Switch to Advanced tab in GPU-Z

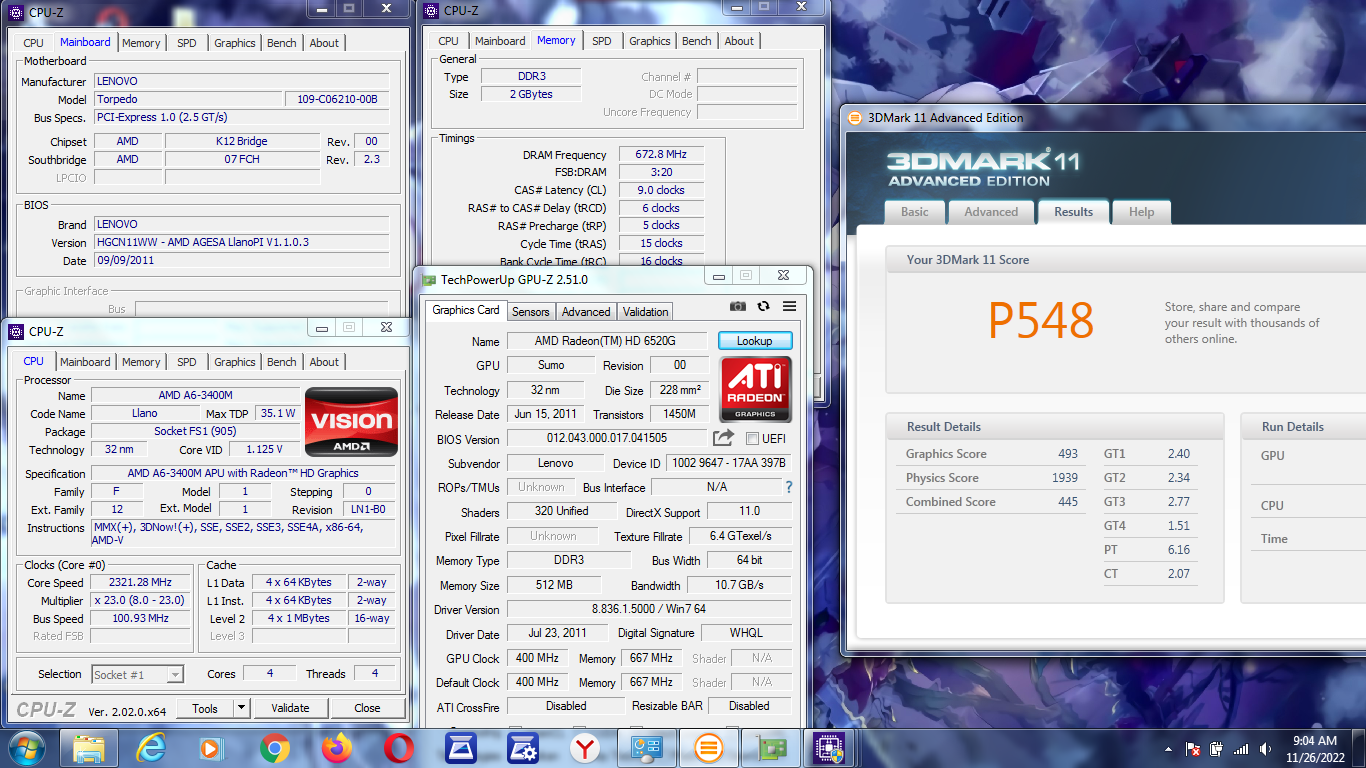click(586, 312)
